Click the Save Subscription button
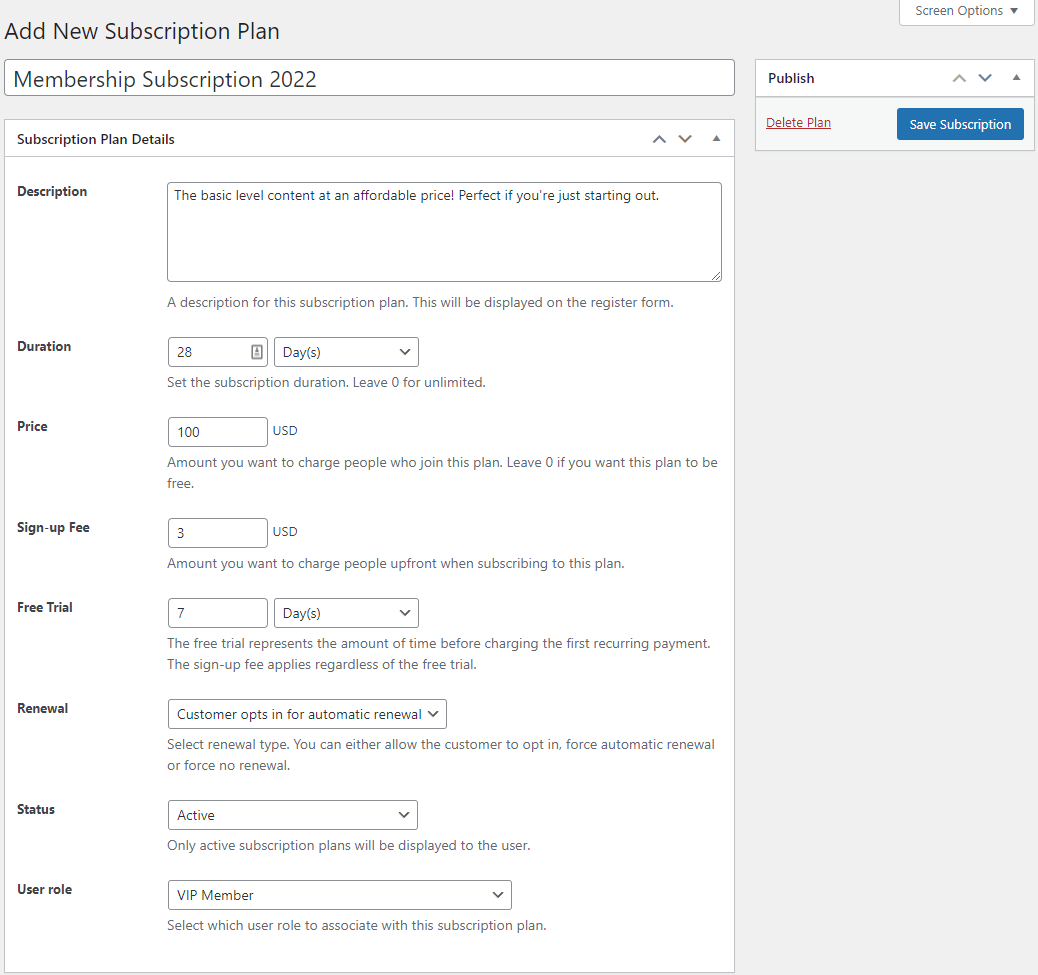The image size is (1038, 975). click(960, 124)
